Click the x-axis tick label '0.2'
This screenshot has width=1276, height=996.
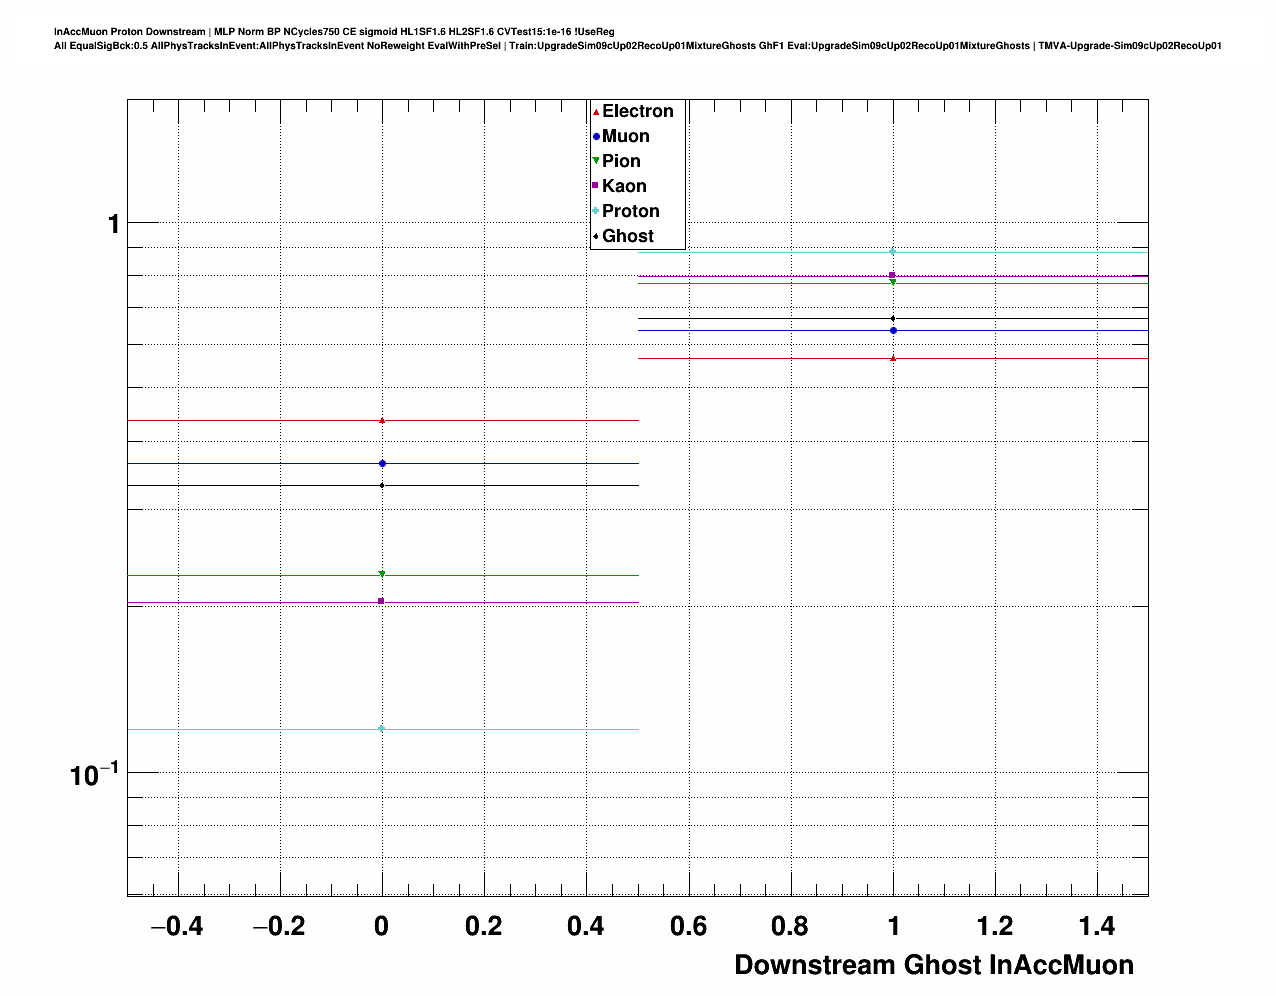point(484,927)
